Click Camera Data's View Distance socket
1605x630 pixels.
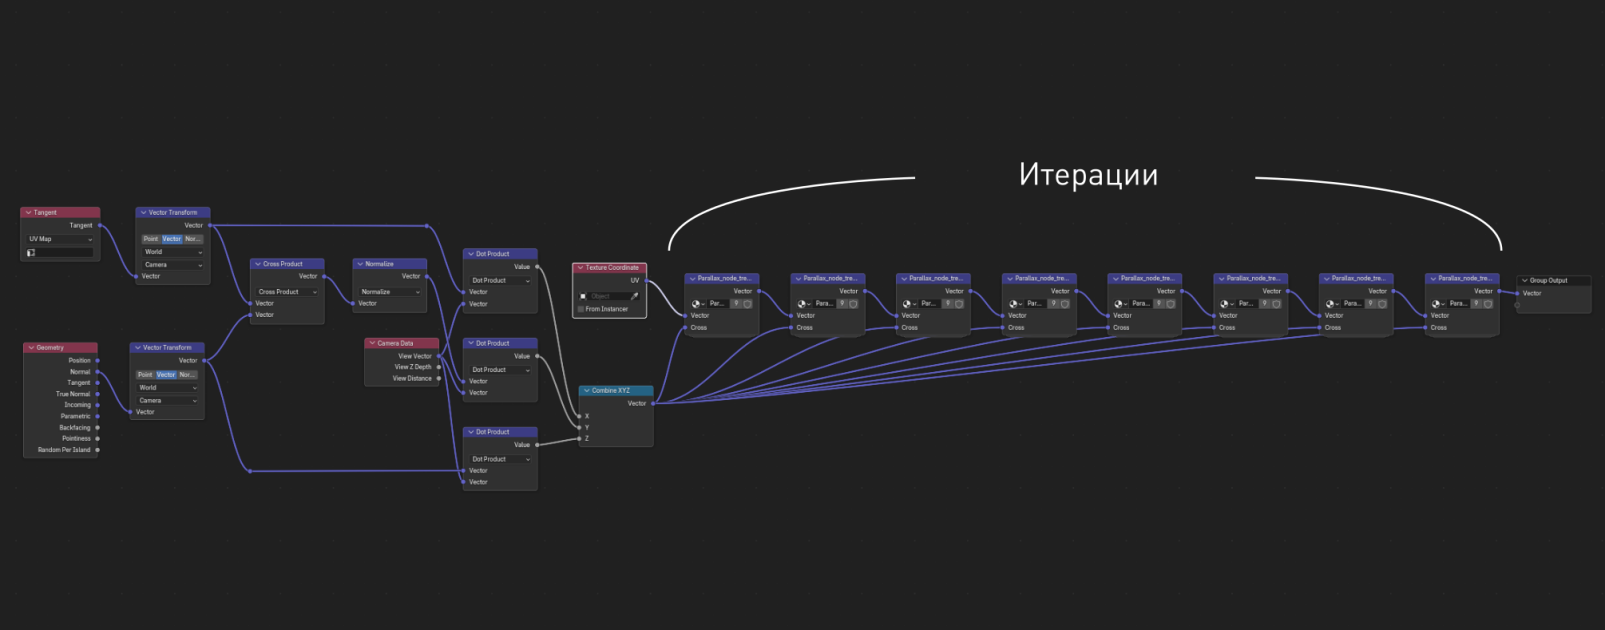pyautogui.click(x=439, y=378)
